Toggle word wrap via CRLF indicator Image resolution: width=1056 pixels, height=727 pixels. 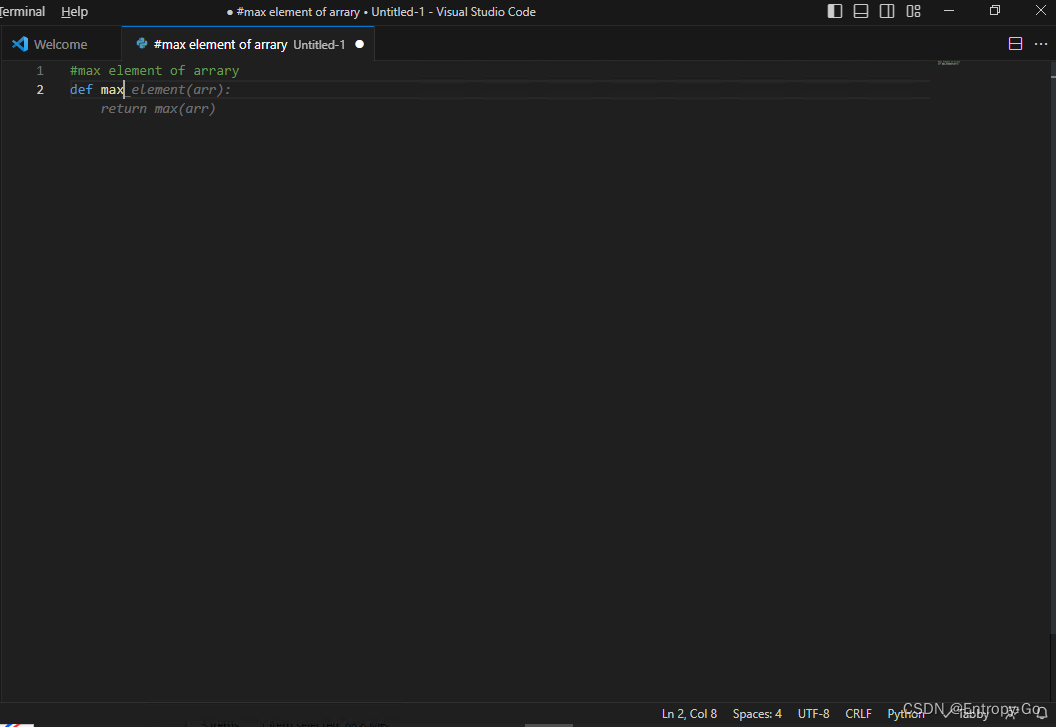(x=858, y=713)
